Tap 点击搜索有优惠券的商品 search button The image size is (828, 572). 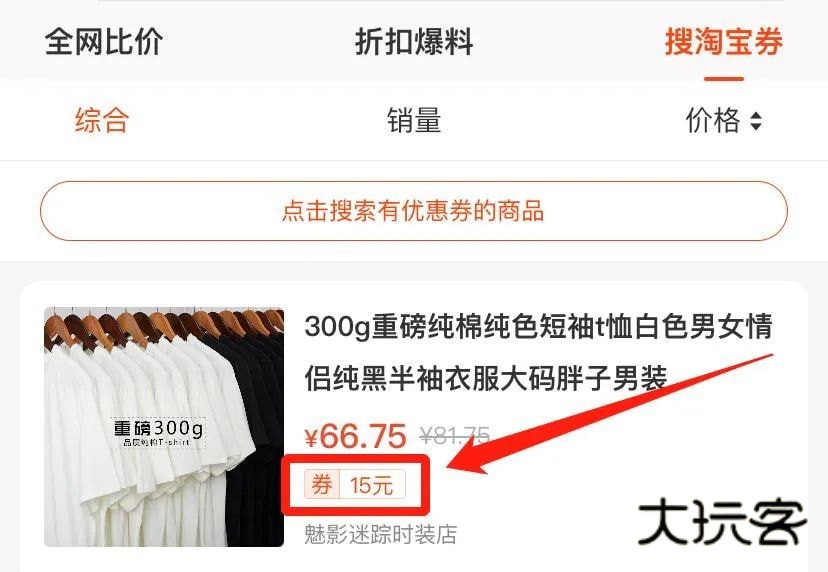tap(413, 211)
